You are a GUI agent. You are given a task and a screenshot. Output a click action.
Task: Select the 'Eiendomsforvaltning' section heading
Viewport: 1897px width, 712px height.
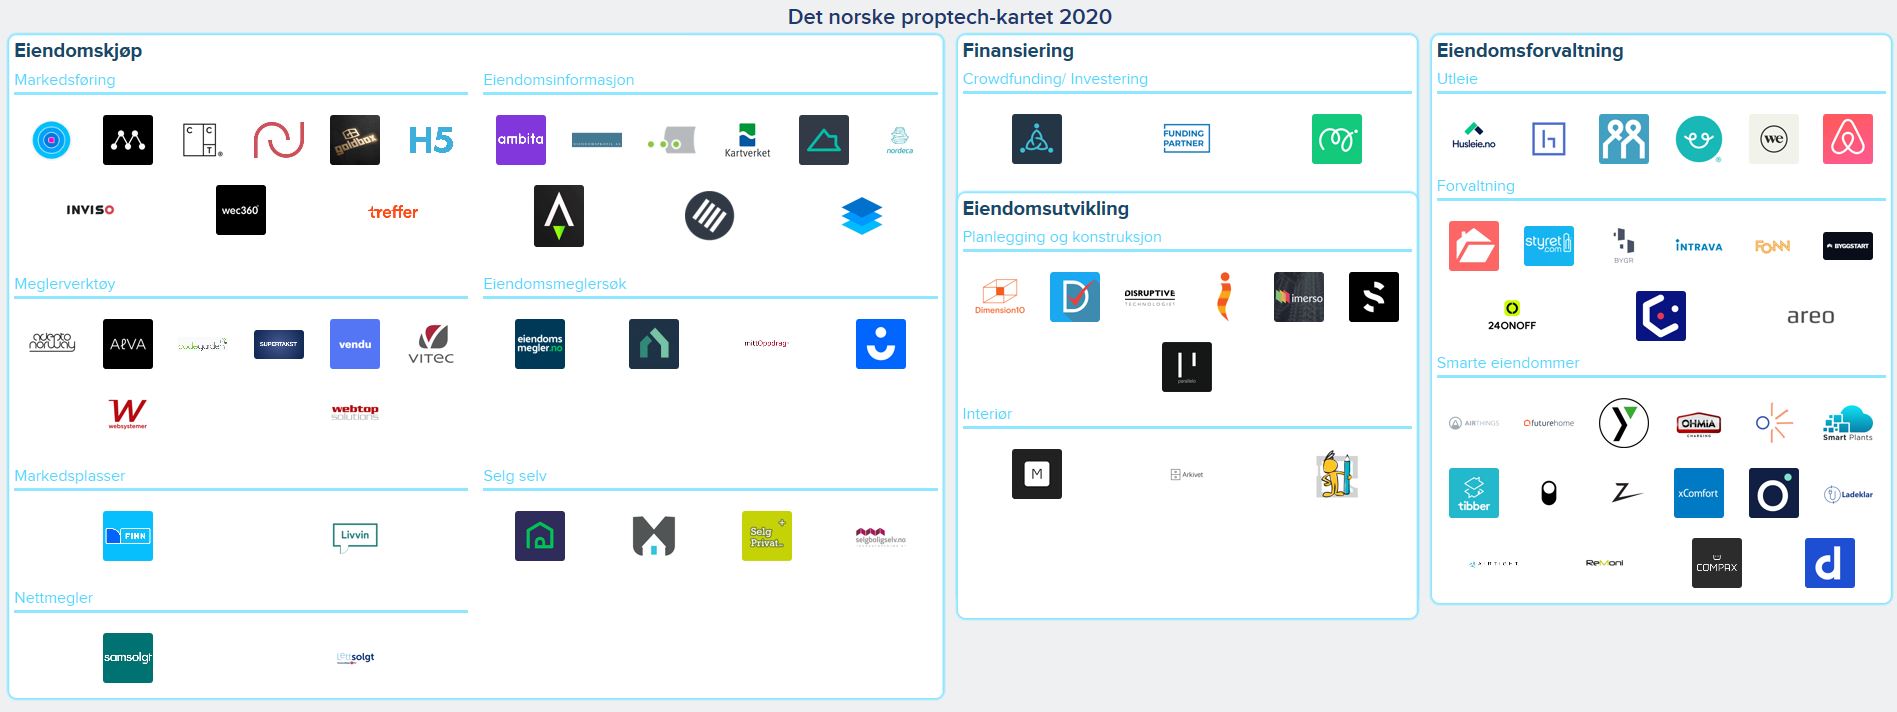point(1530,51)
